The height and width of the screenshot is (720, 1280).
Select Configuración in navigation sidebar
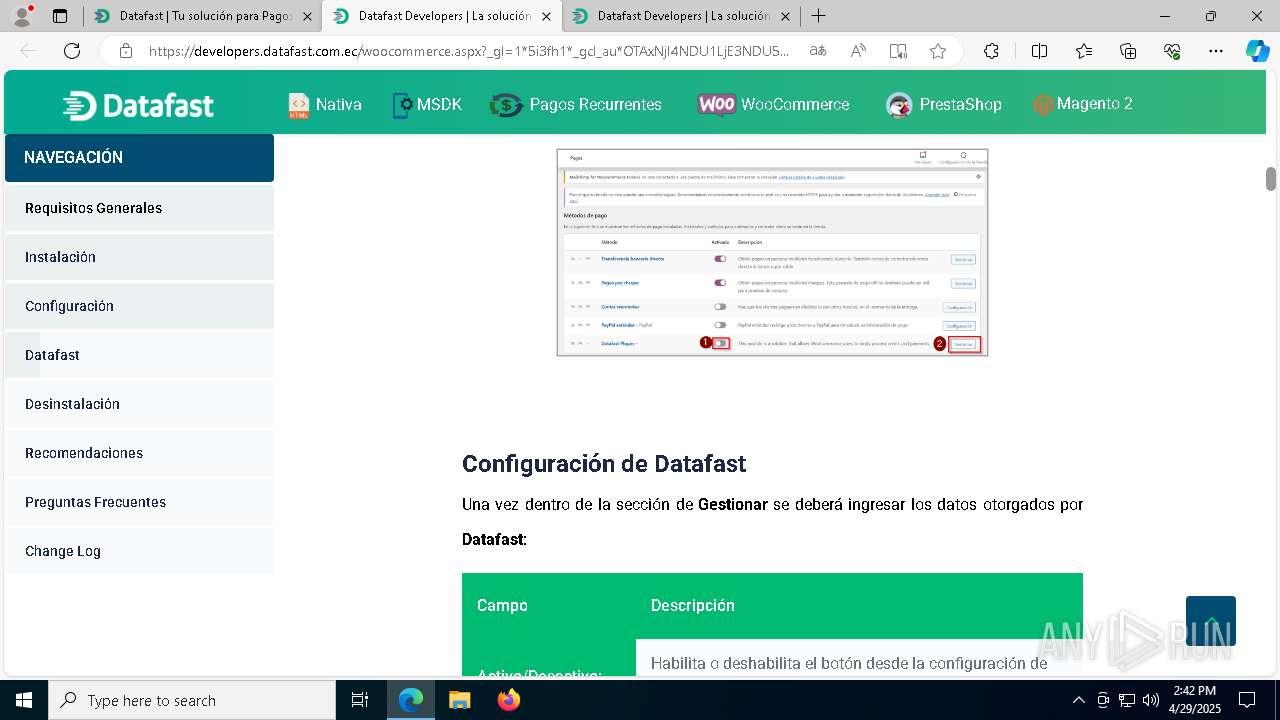click(139, 306)
